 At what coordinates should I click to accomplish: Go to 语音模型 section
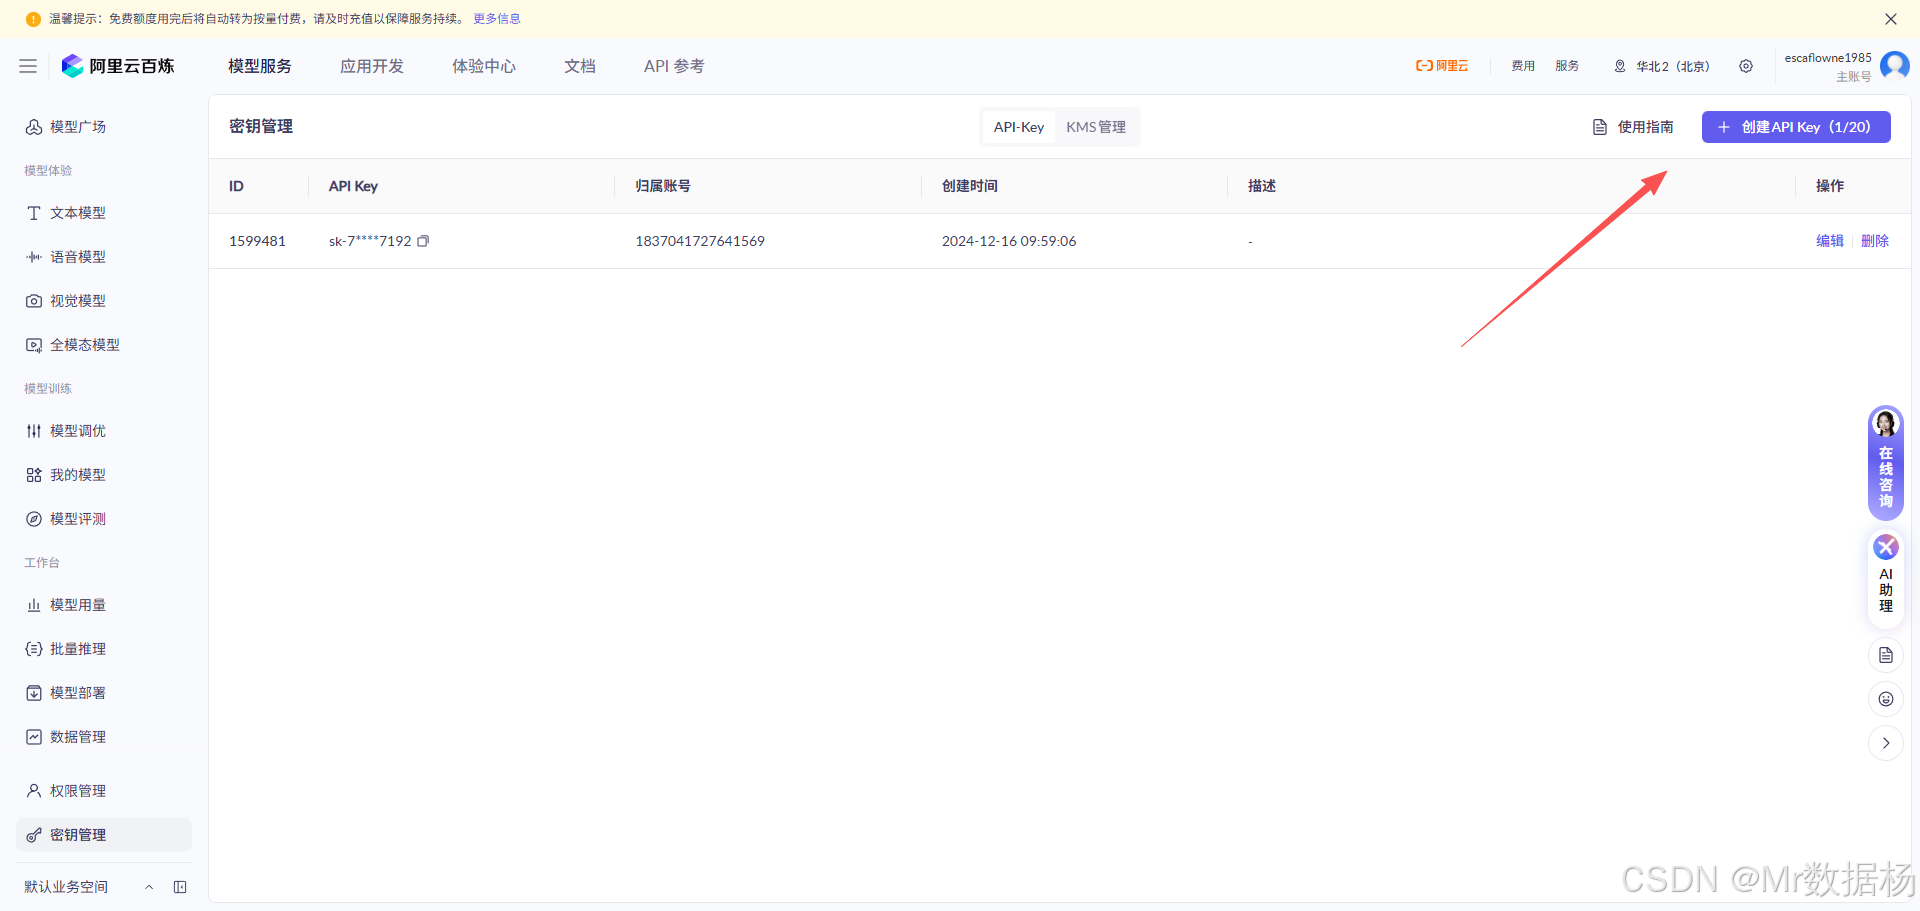[77, 256]
